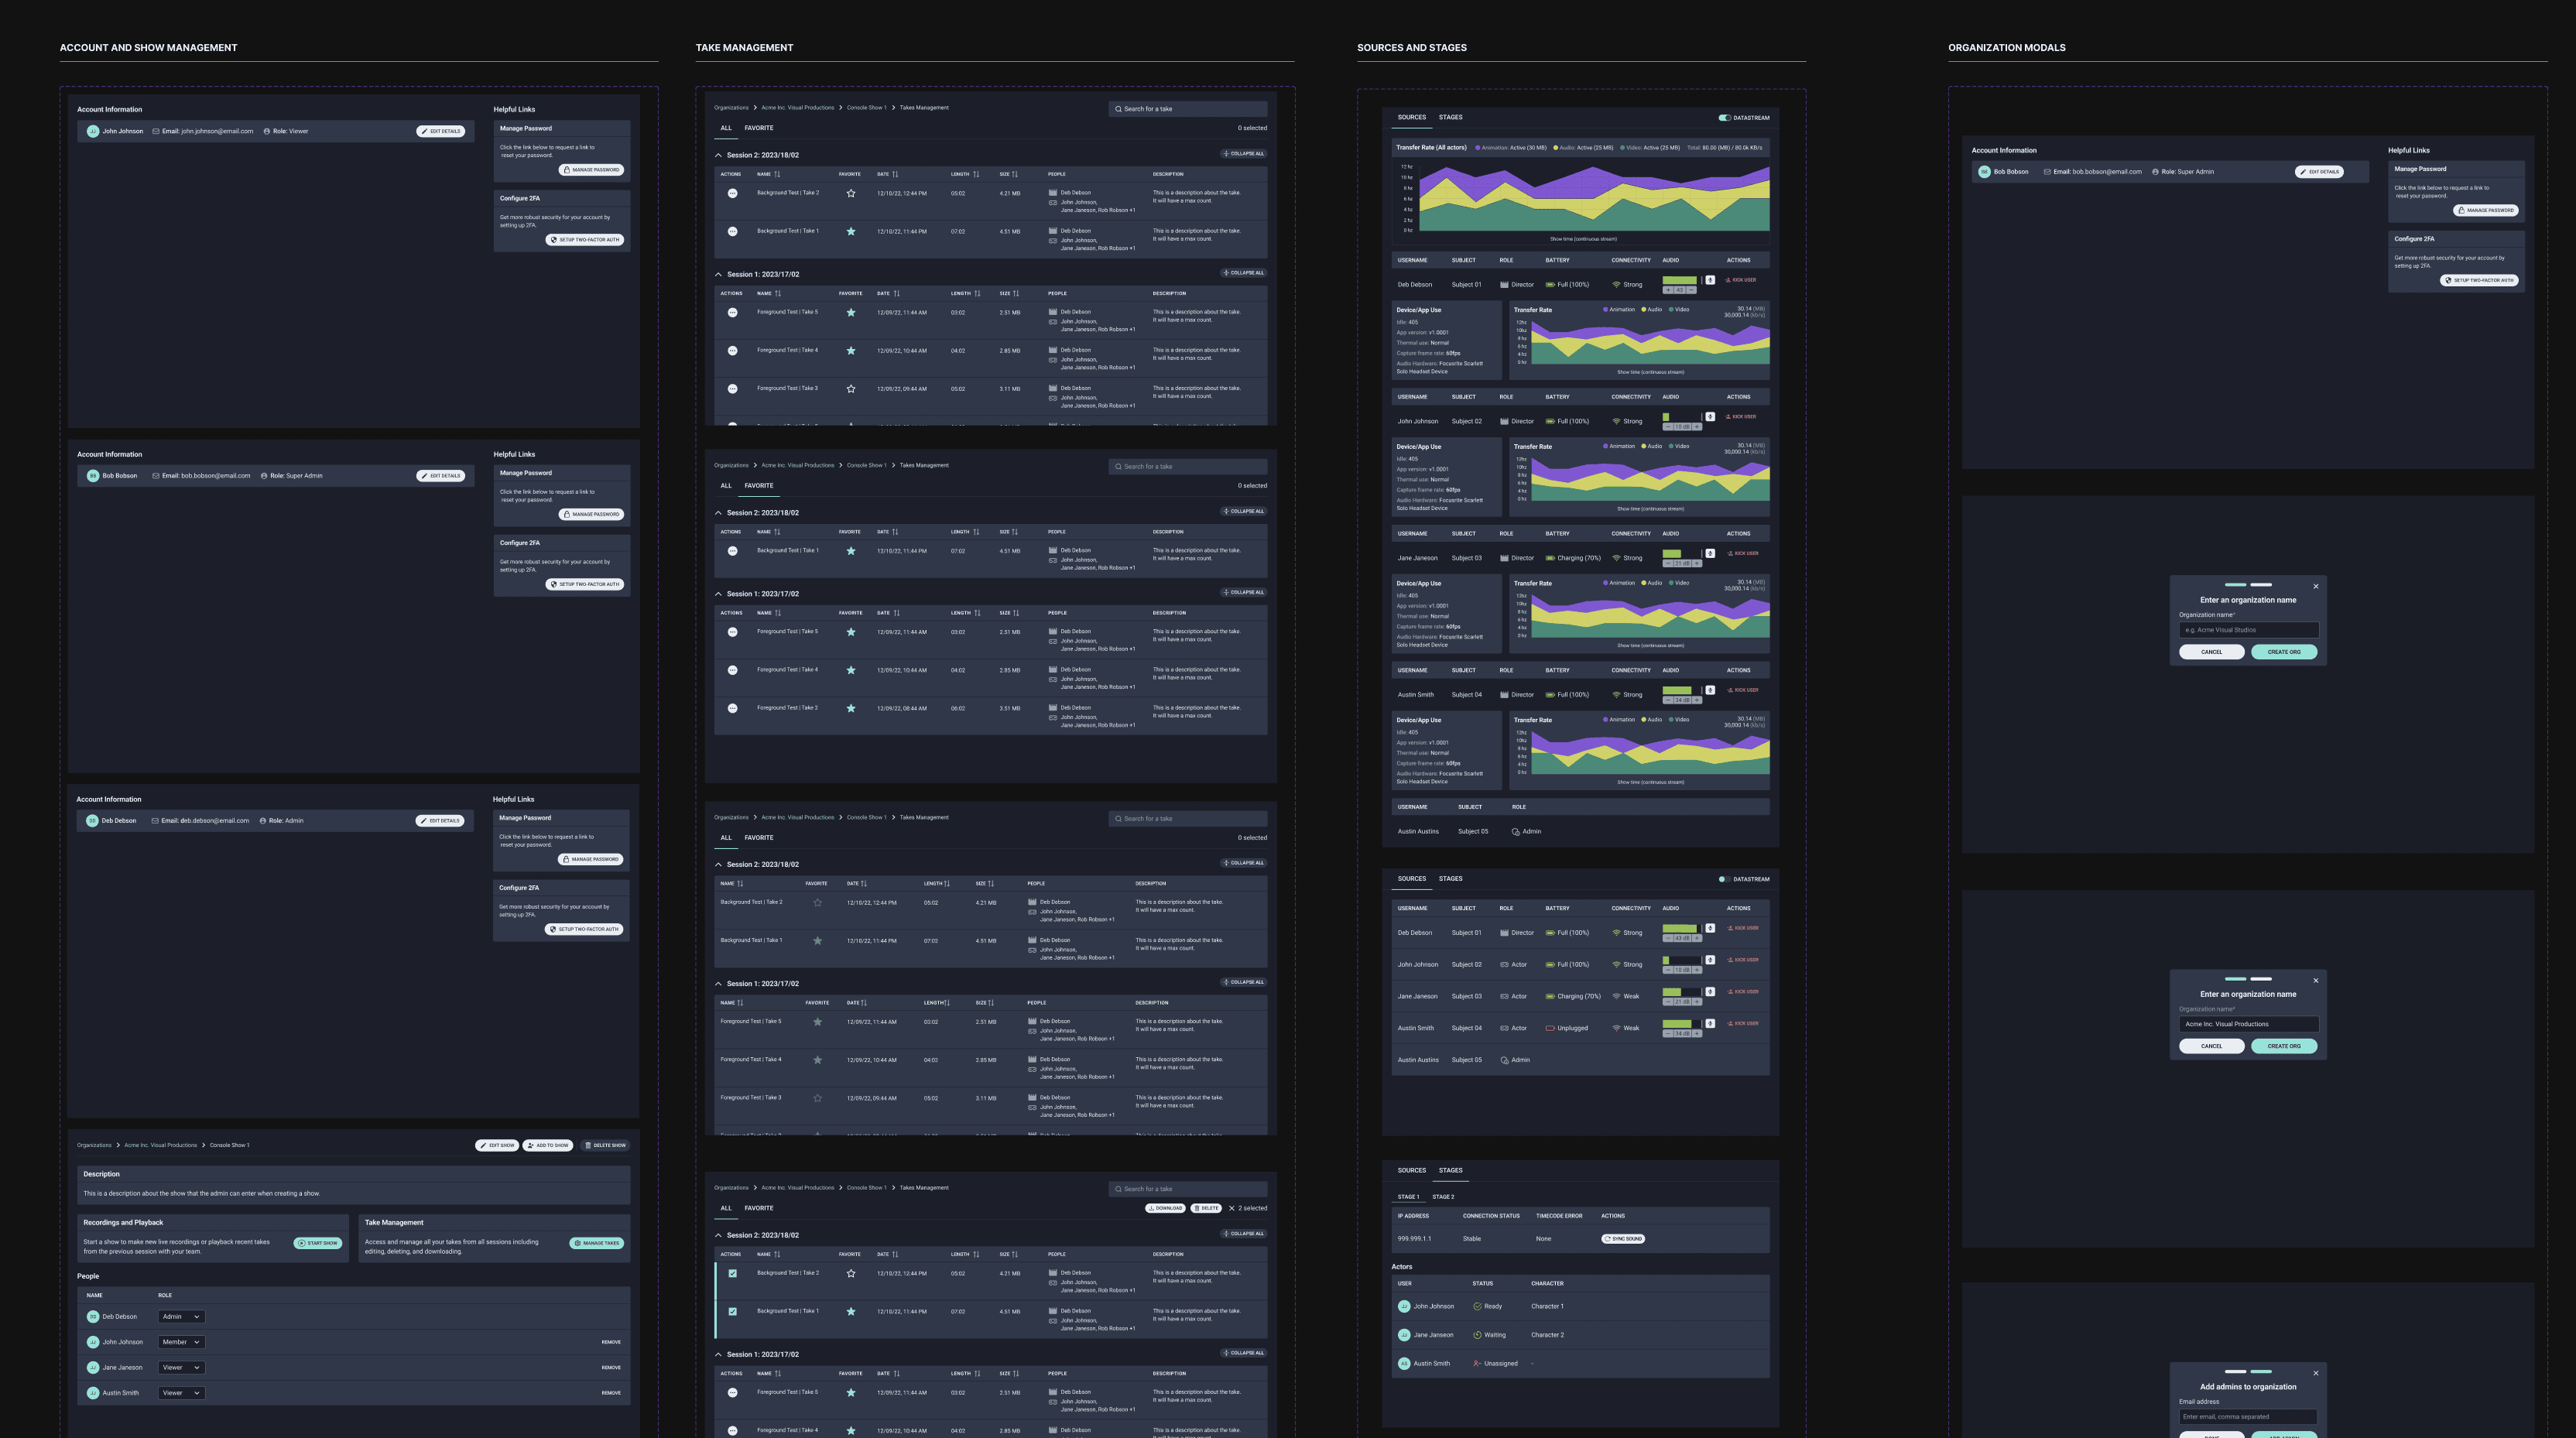Click Animation: Active (30 MB) legend dot
This screenshot has width=2576, height=1438.
tap(1478, 148)
